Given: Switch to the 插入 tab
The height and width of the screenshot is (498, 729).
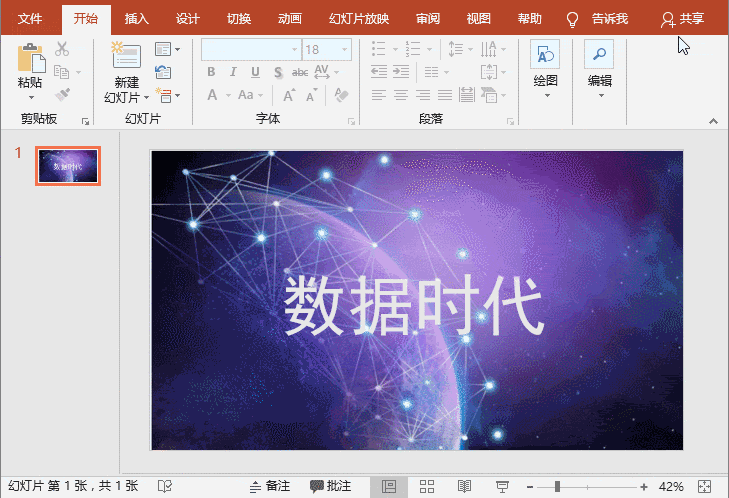Looking at the screenshot, I should coord(137,19).
